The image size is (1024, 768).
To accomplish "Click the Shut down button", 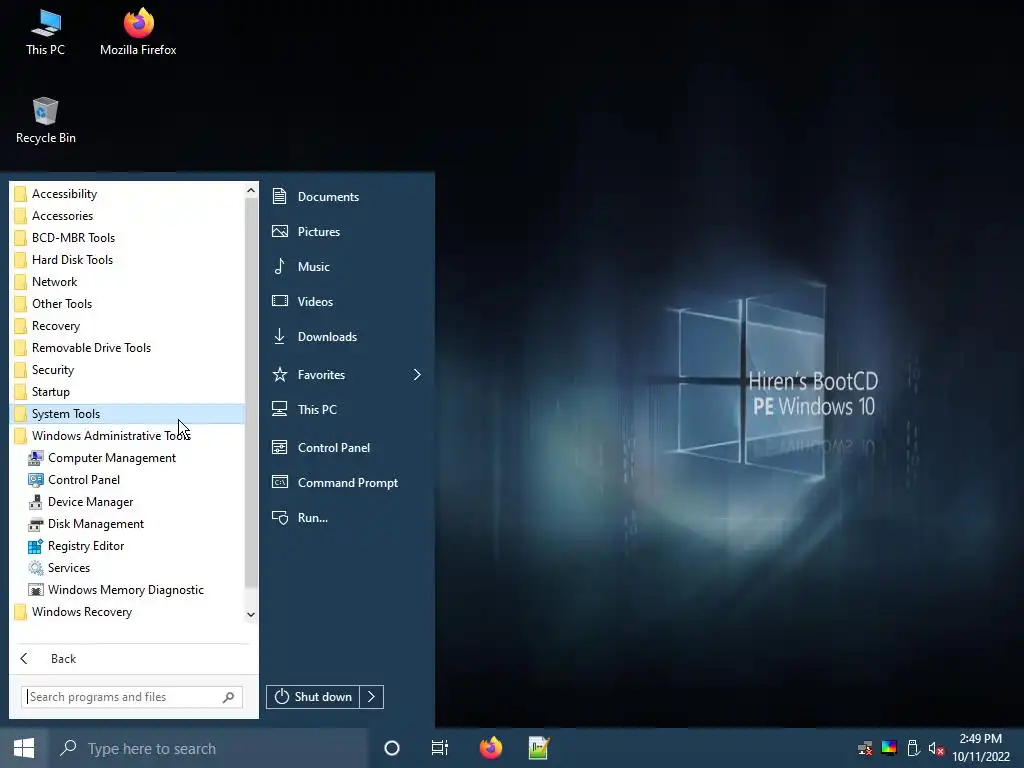I will 313,697.
